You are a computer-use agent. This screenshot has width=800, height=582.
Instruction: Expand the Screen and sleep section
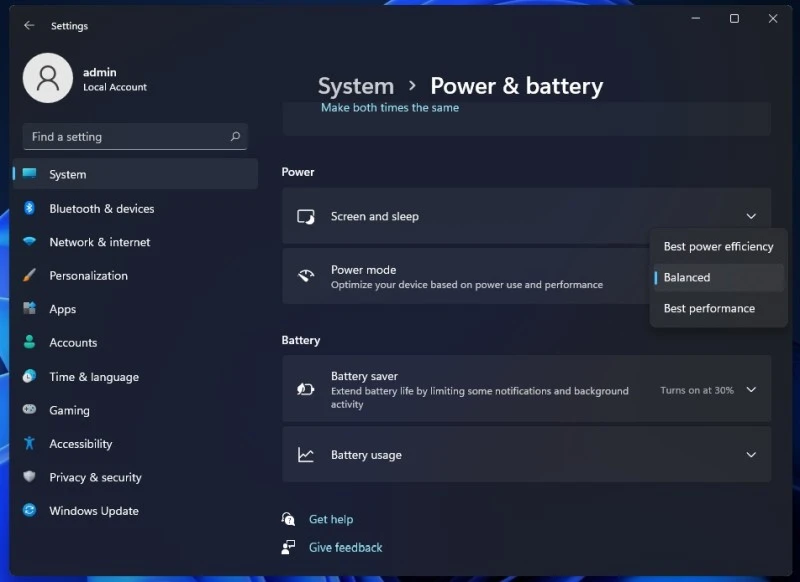[x=750, y=215]
